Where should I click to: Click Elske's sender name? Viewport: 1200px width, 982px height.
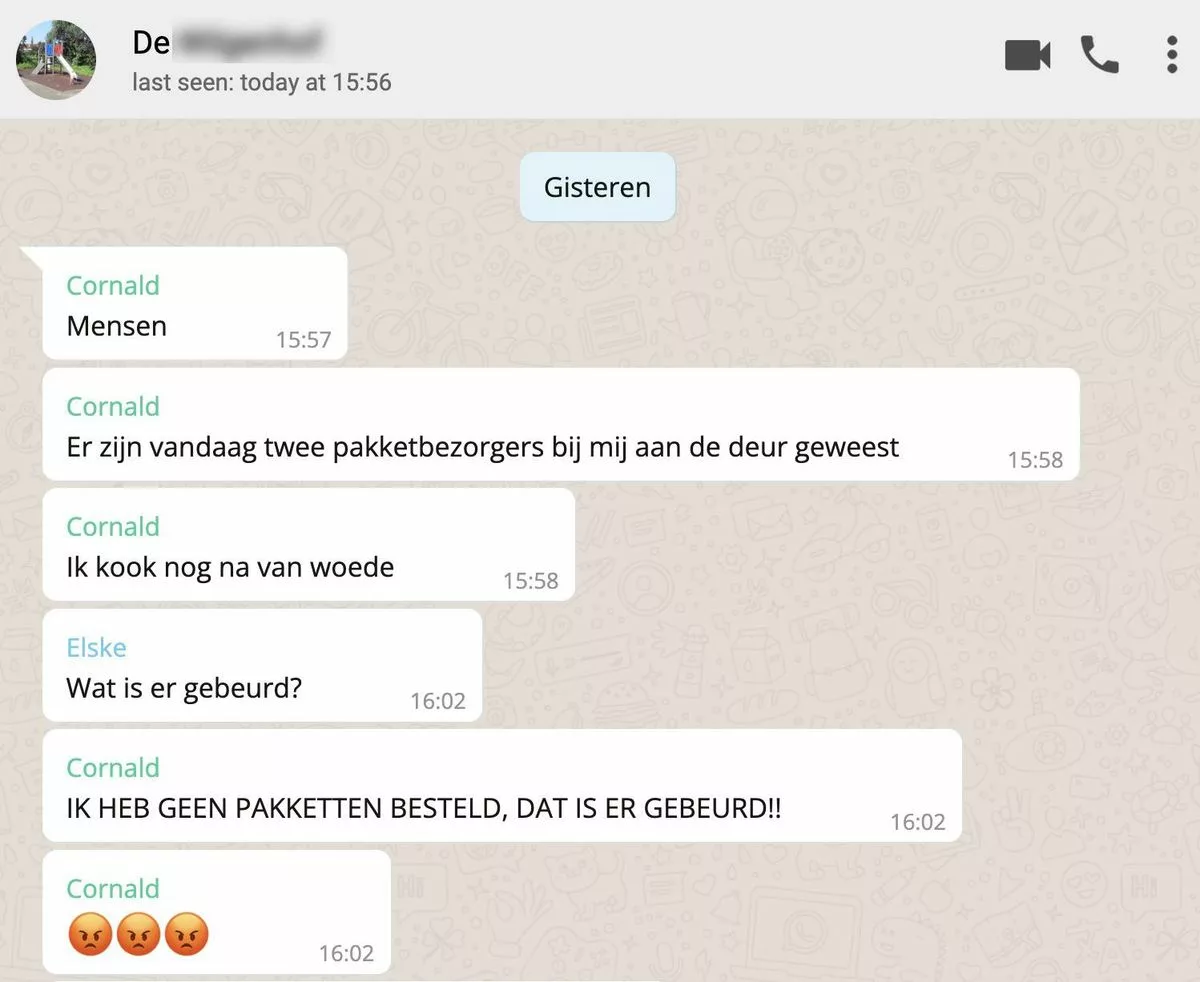point(96,647)
